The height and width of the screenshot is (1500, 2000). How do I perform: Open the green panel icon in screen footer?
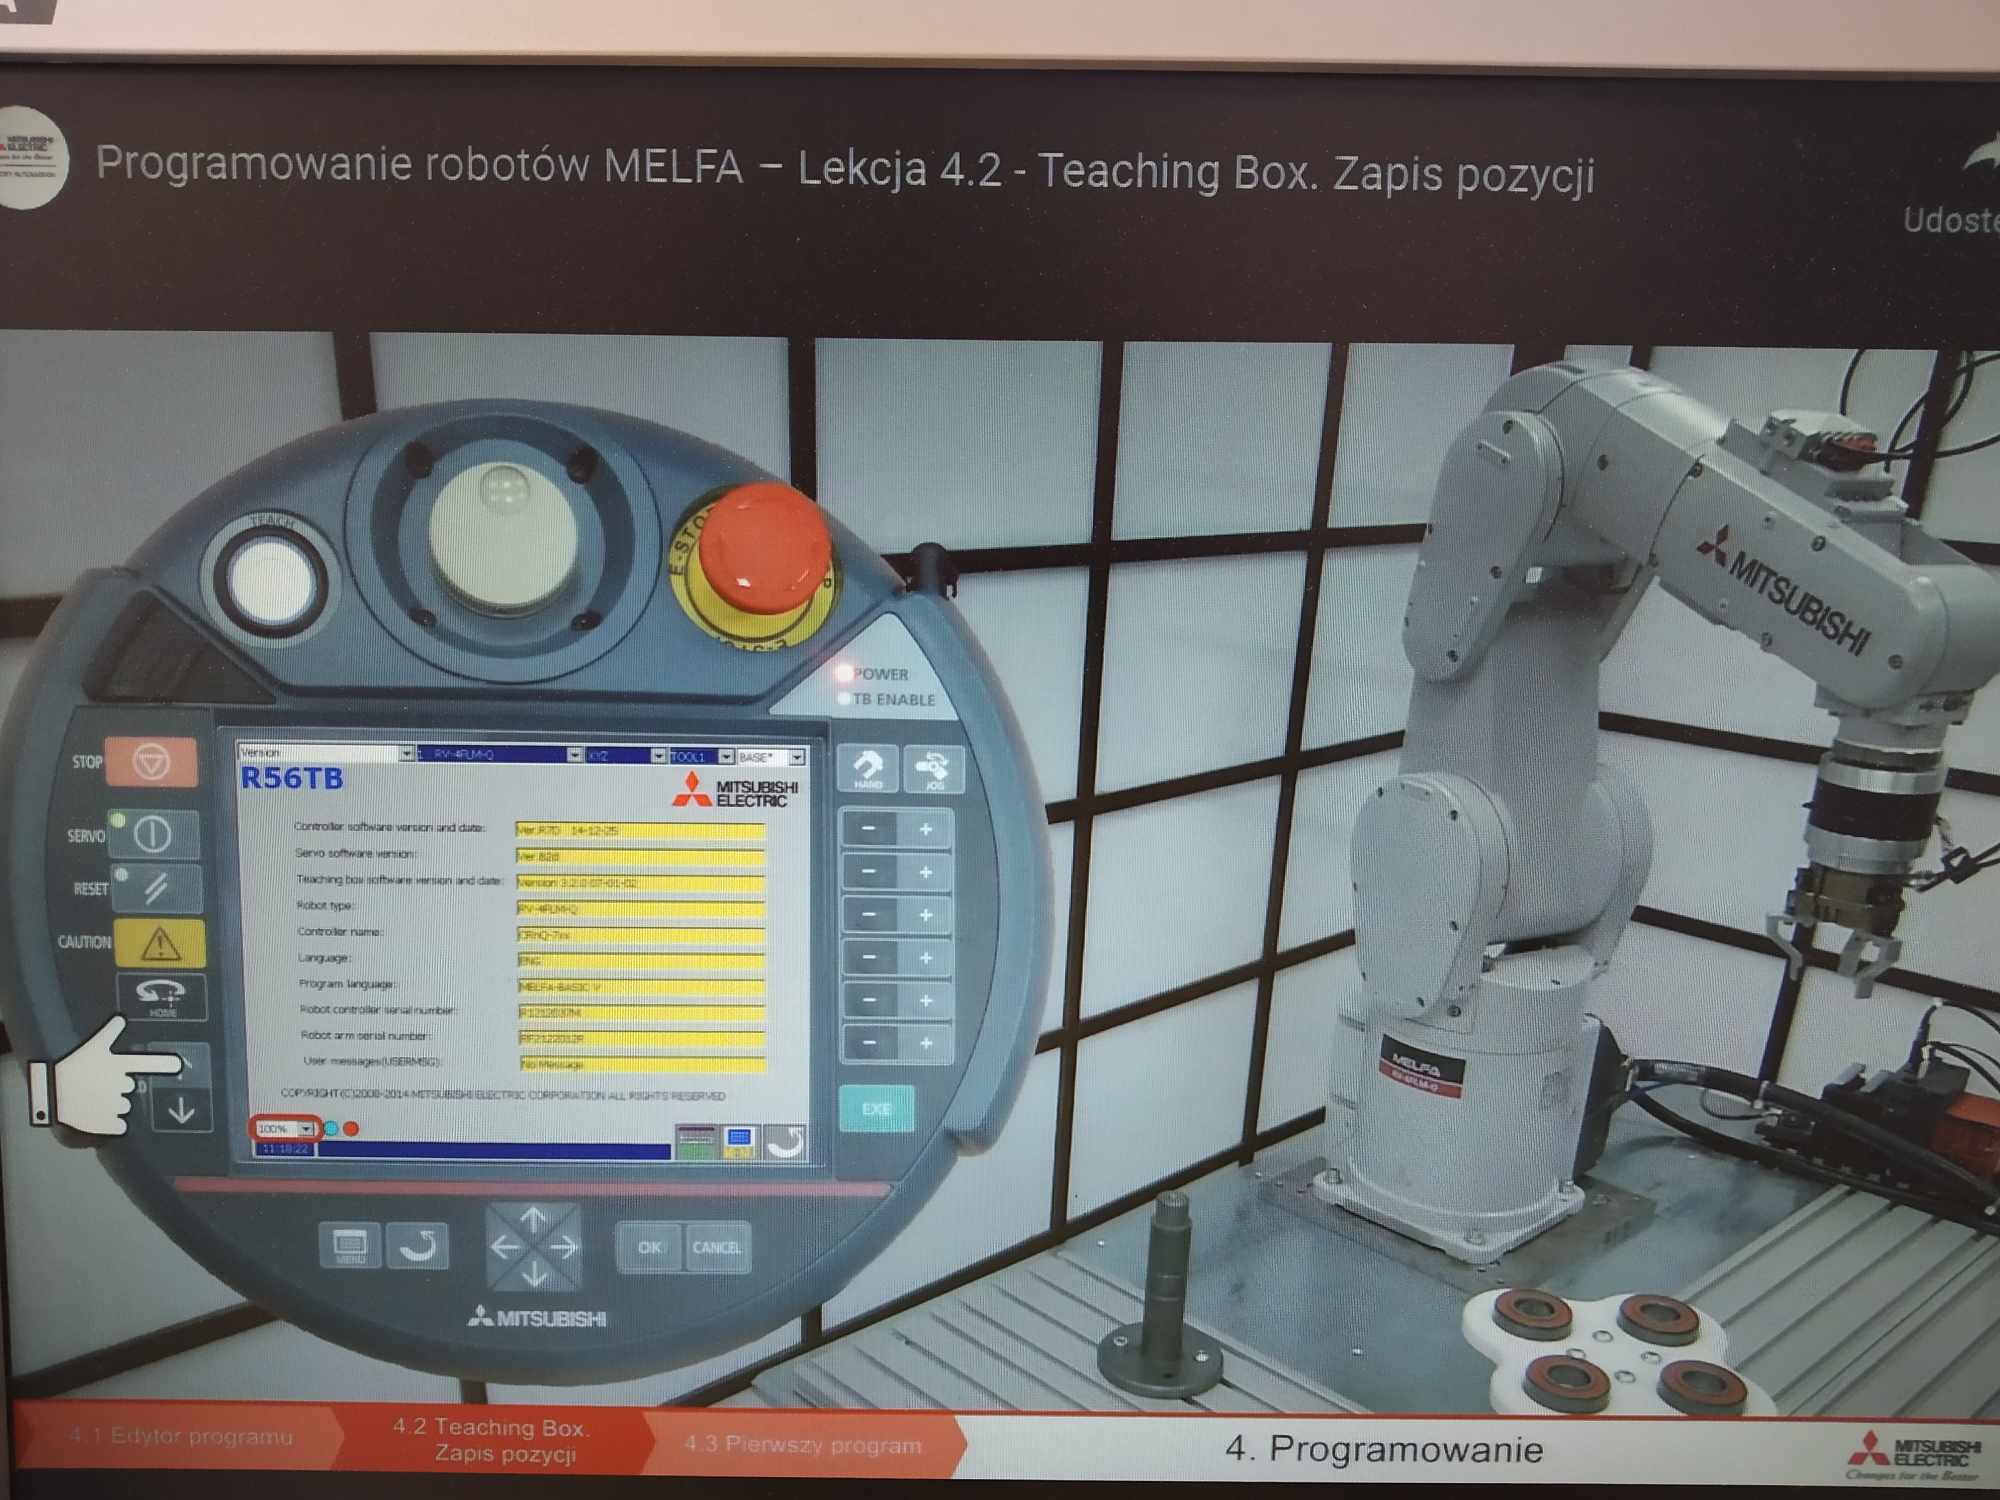coord(696,1142)
